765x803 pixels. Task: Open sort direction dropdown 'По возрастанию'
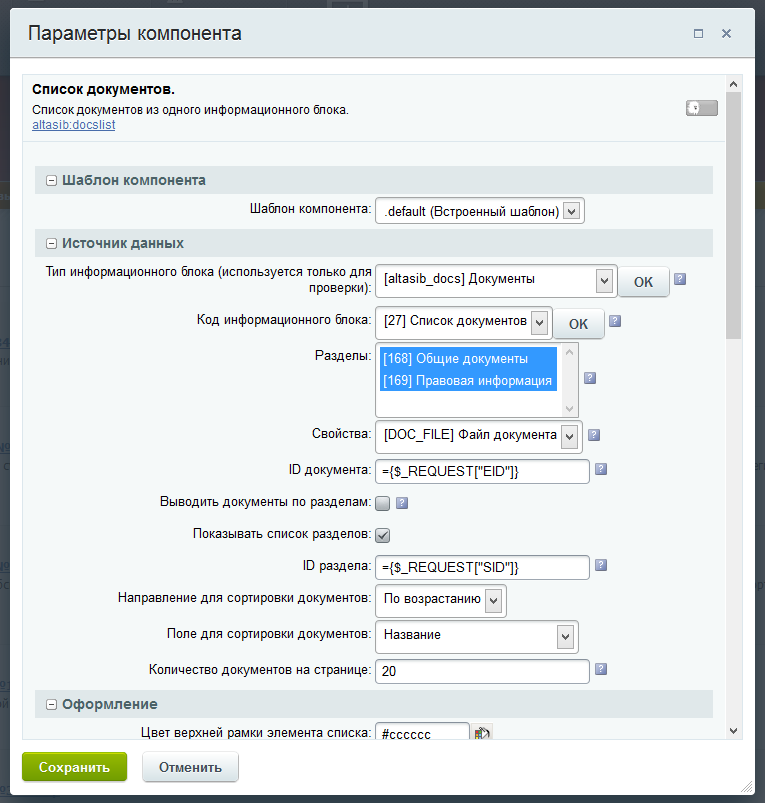pyautogui.click(x=440, y=600)
